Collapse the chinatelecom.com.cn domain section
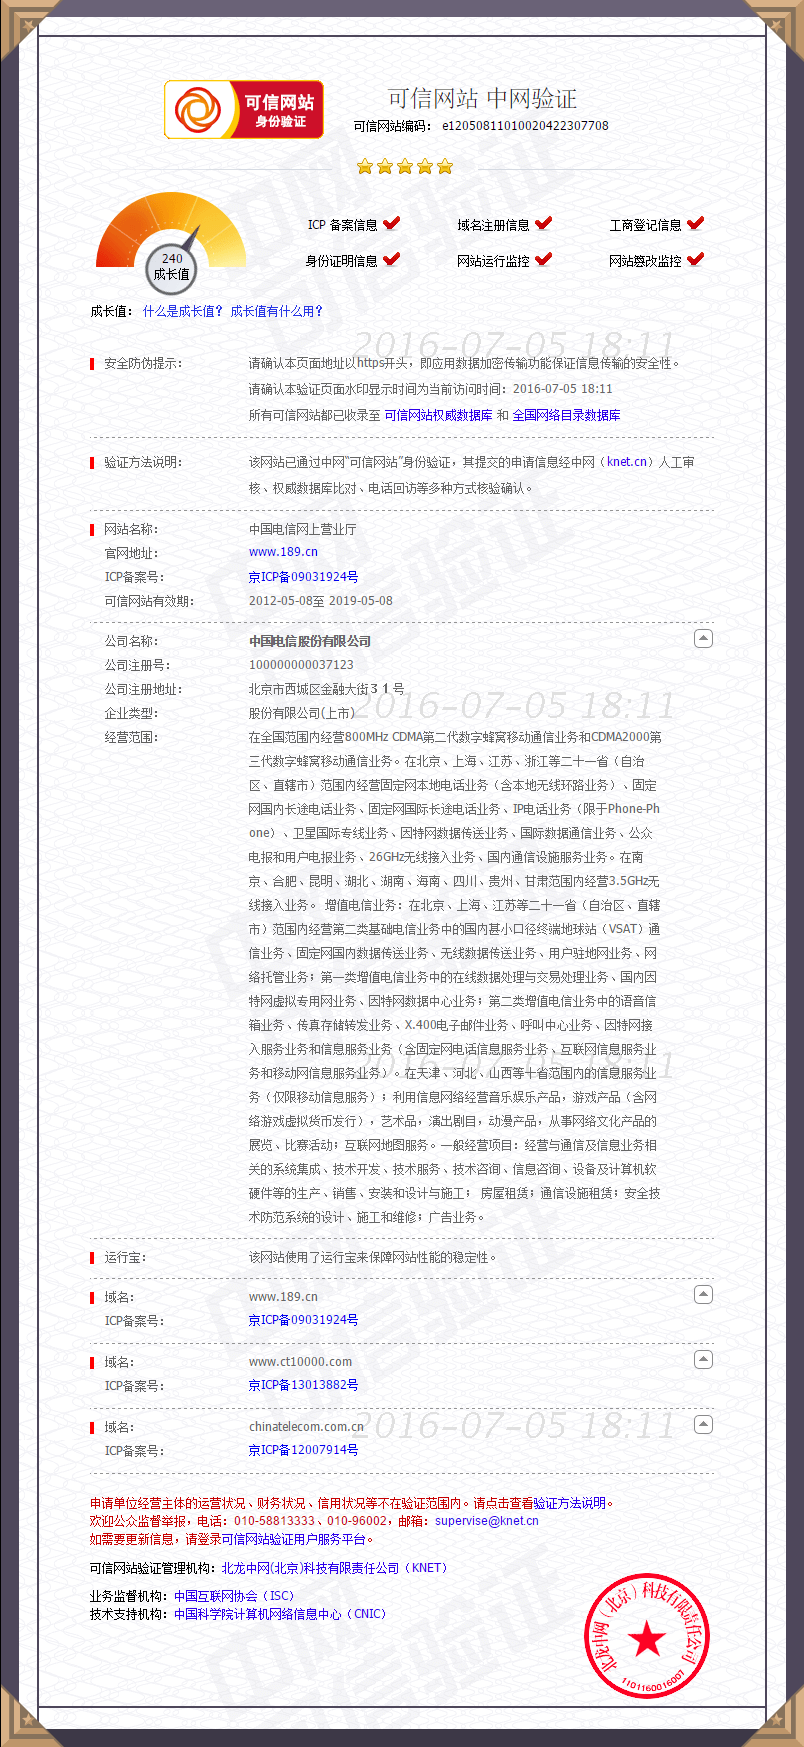 703,1424
